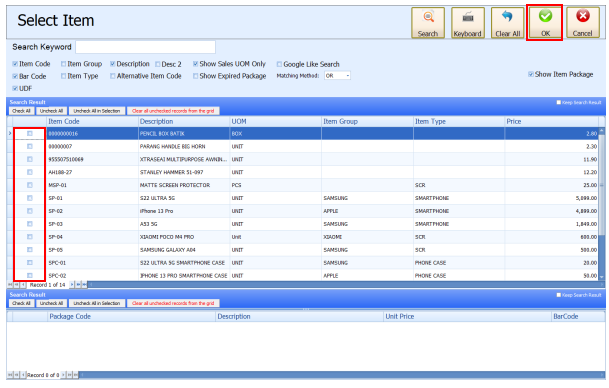Check the SP-01 S22 ULTRA 5G row checkbox

point(30,198)
